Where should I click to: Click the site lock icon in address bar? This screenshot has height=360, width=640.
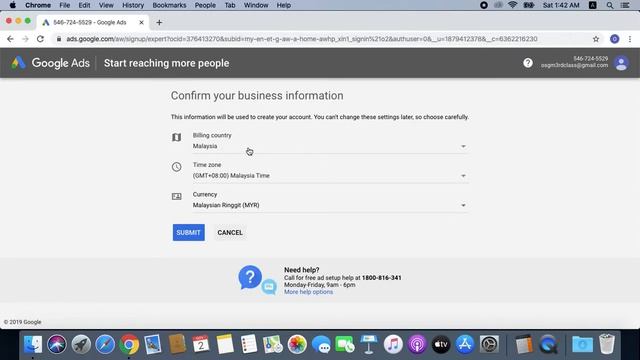[59, 39]
